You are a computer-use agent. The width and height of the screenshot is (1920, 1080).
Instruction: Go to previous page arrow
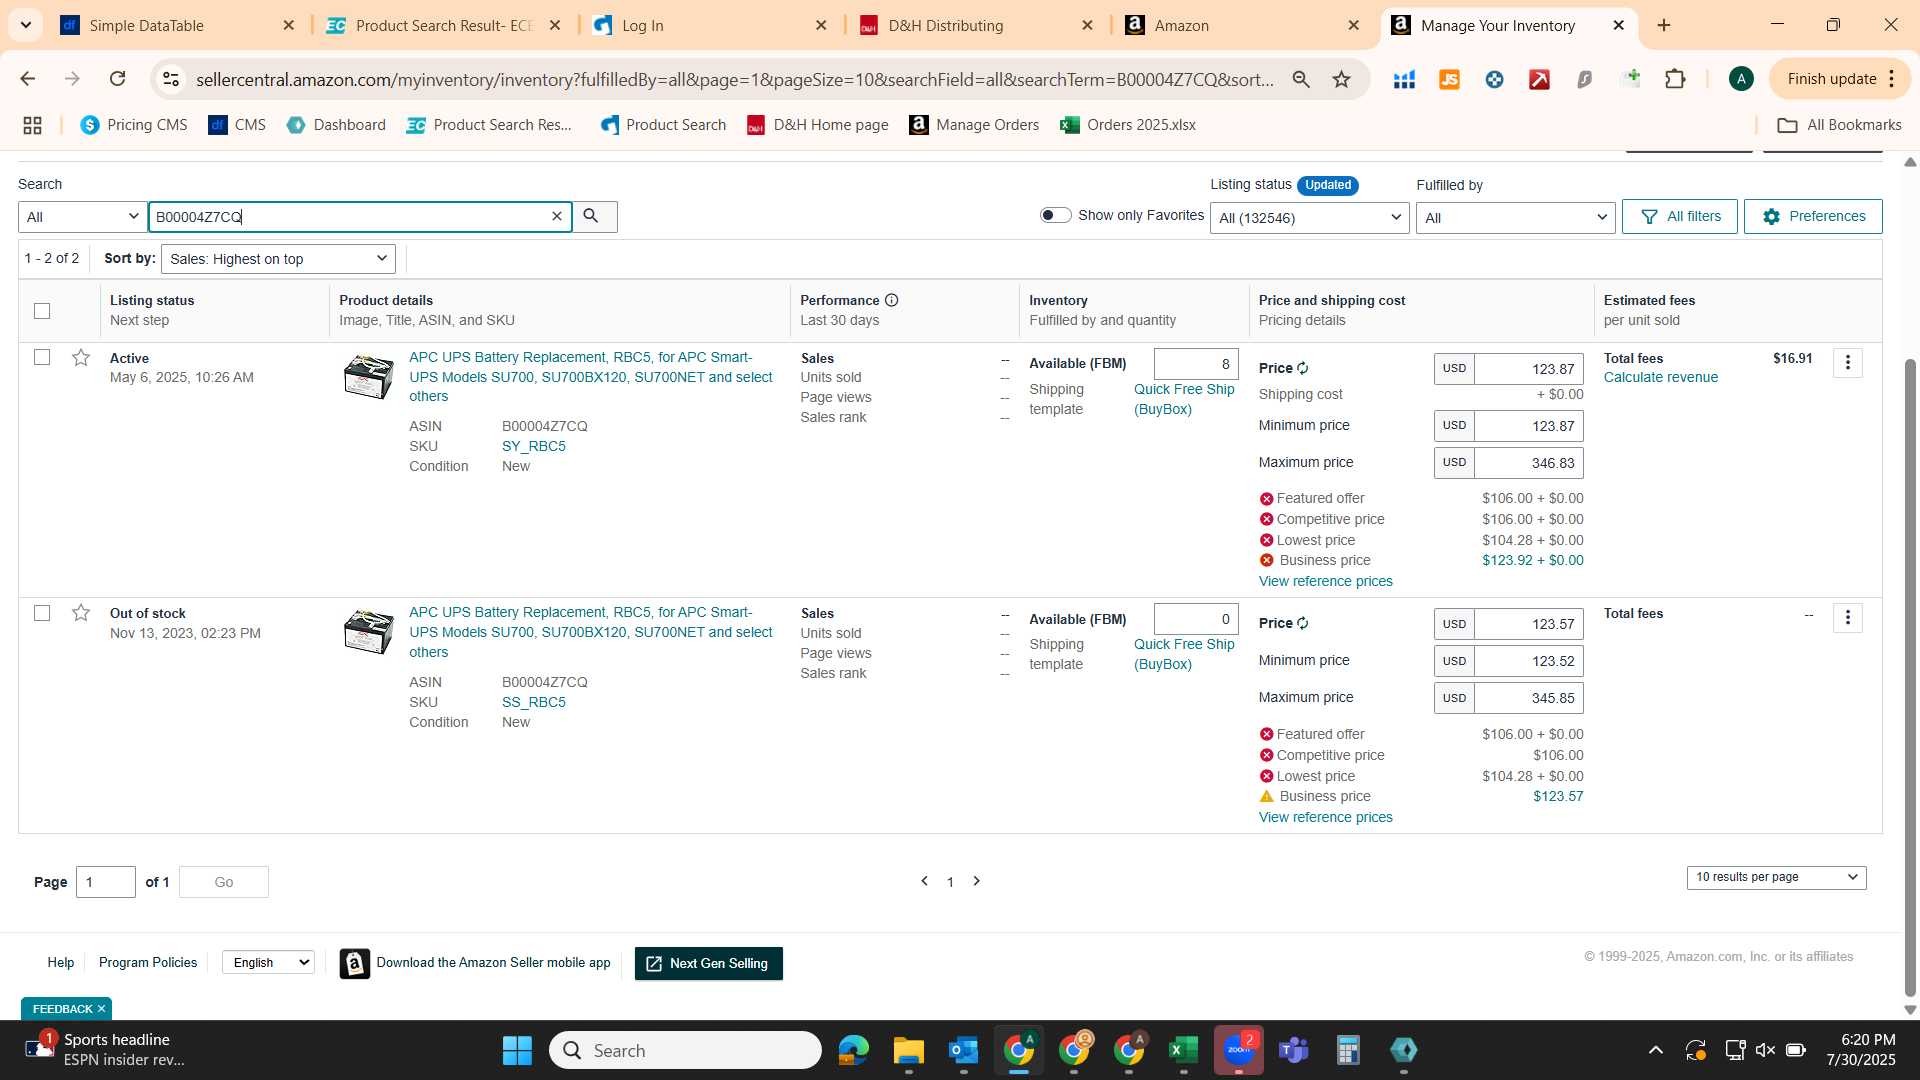(x=924, y=881)
